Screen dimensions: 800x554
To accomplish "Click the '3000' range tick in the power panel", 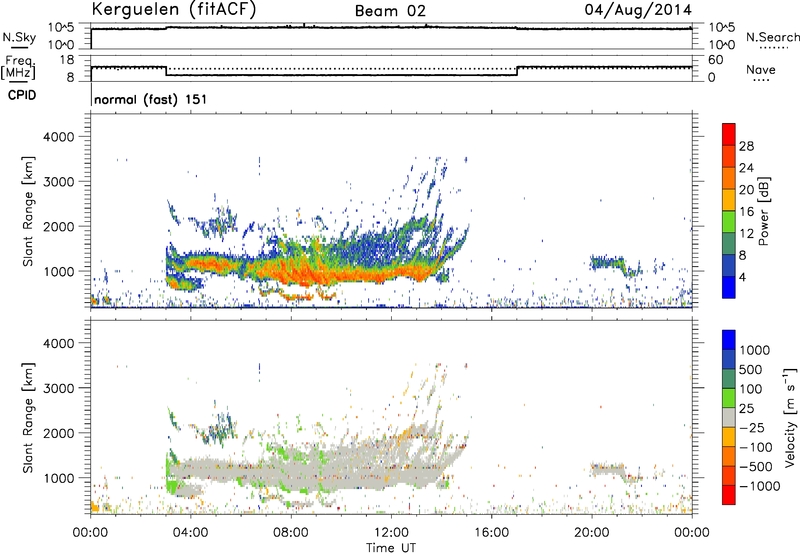I will [x=58, y=182].
